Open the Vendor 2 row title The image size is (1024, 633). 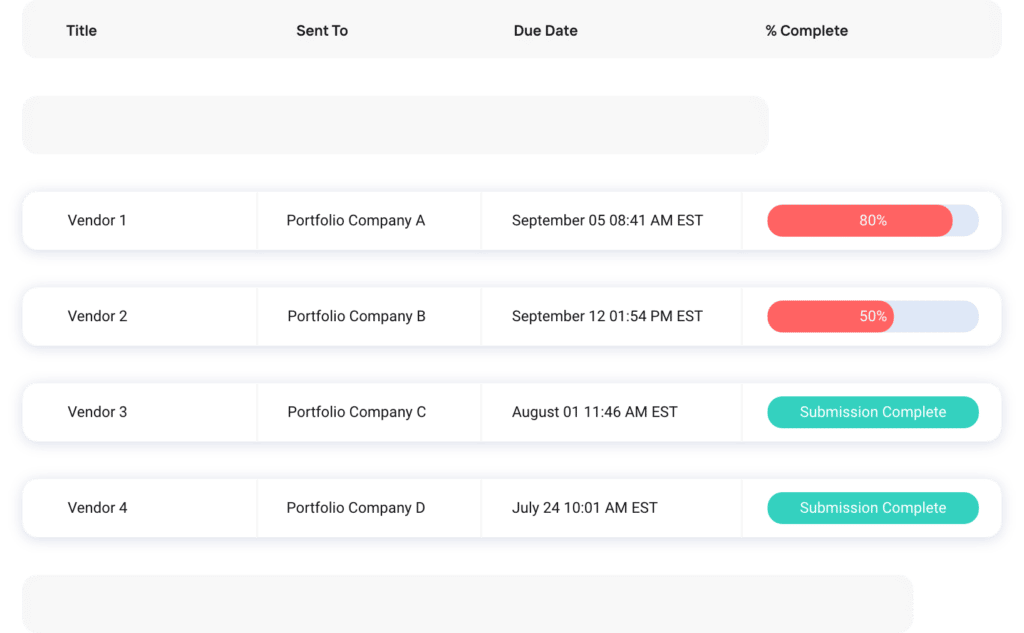[x=97, y=316]
